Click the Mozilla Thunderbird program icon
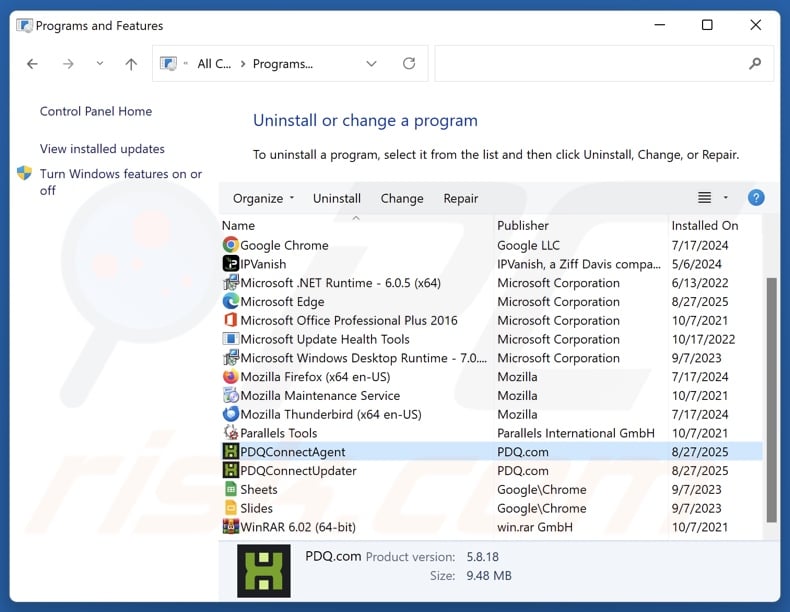The height and width of the screenshot is (612, 790). tap(230, 414)
